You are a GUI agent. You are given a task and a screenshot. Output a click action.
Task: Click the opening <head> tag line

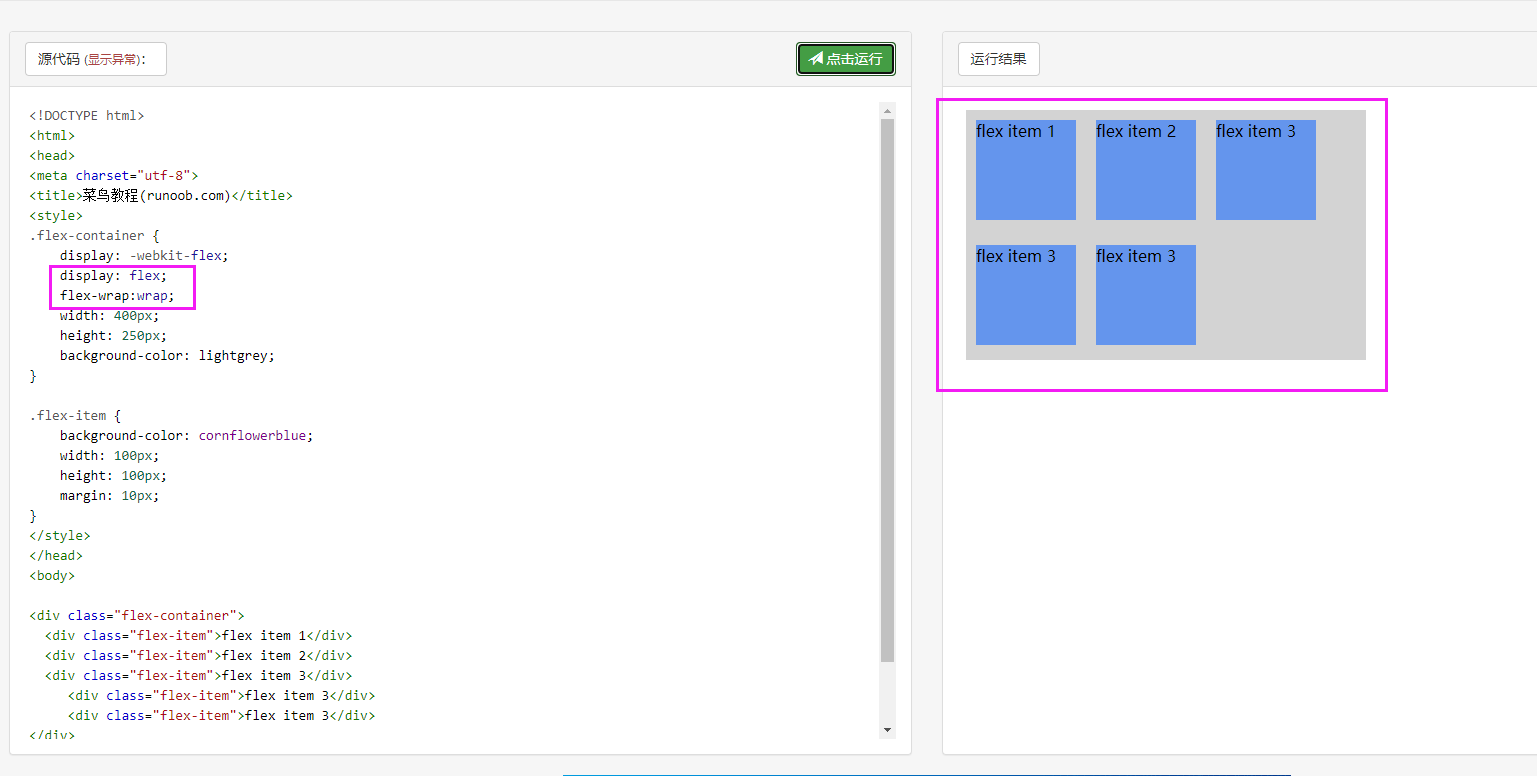click(x=52, y=155)
